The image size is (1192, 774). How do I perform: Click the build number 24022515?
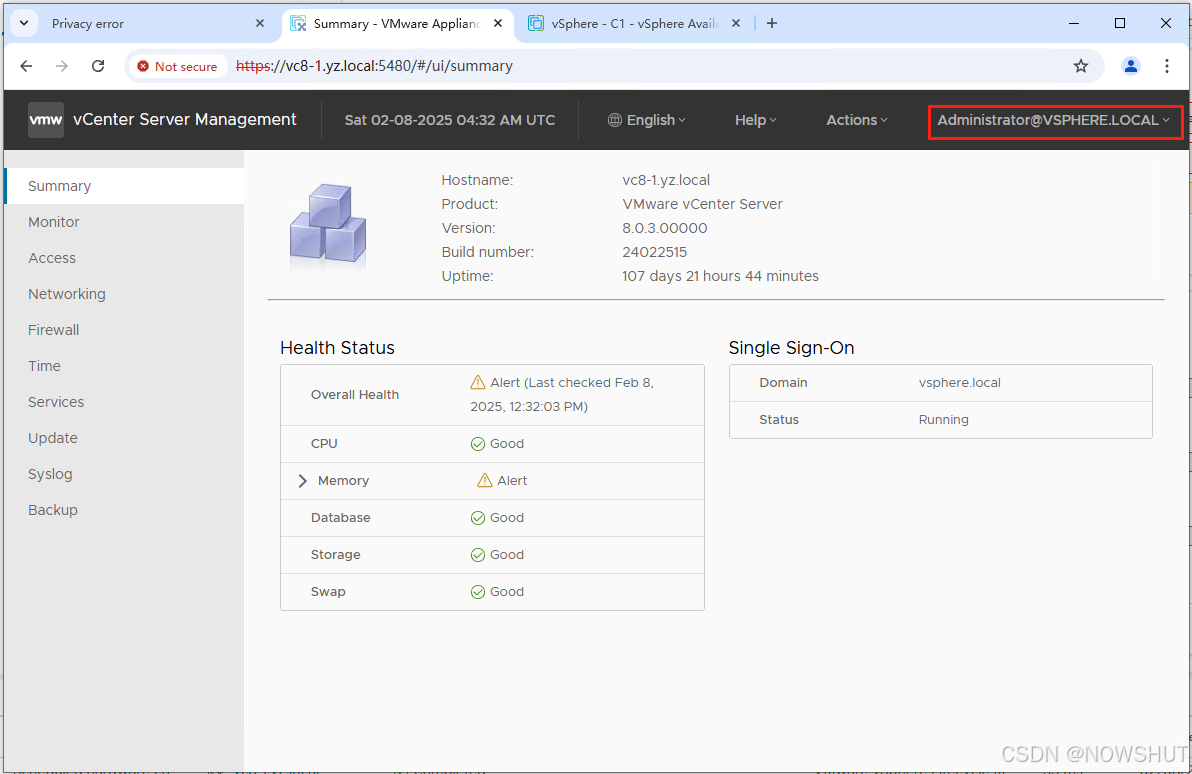click(x=655, y=252)
